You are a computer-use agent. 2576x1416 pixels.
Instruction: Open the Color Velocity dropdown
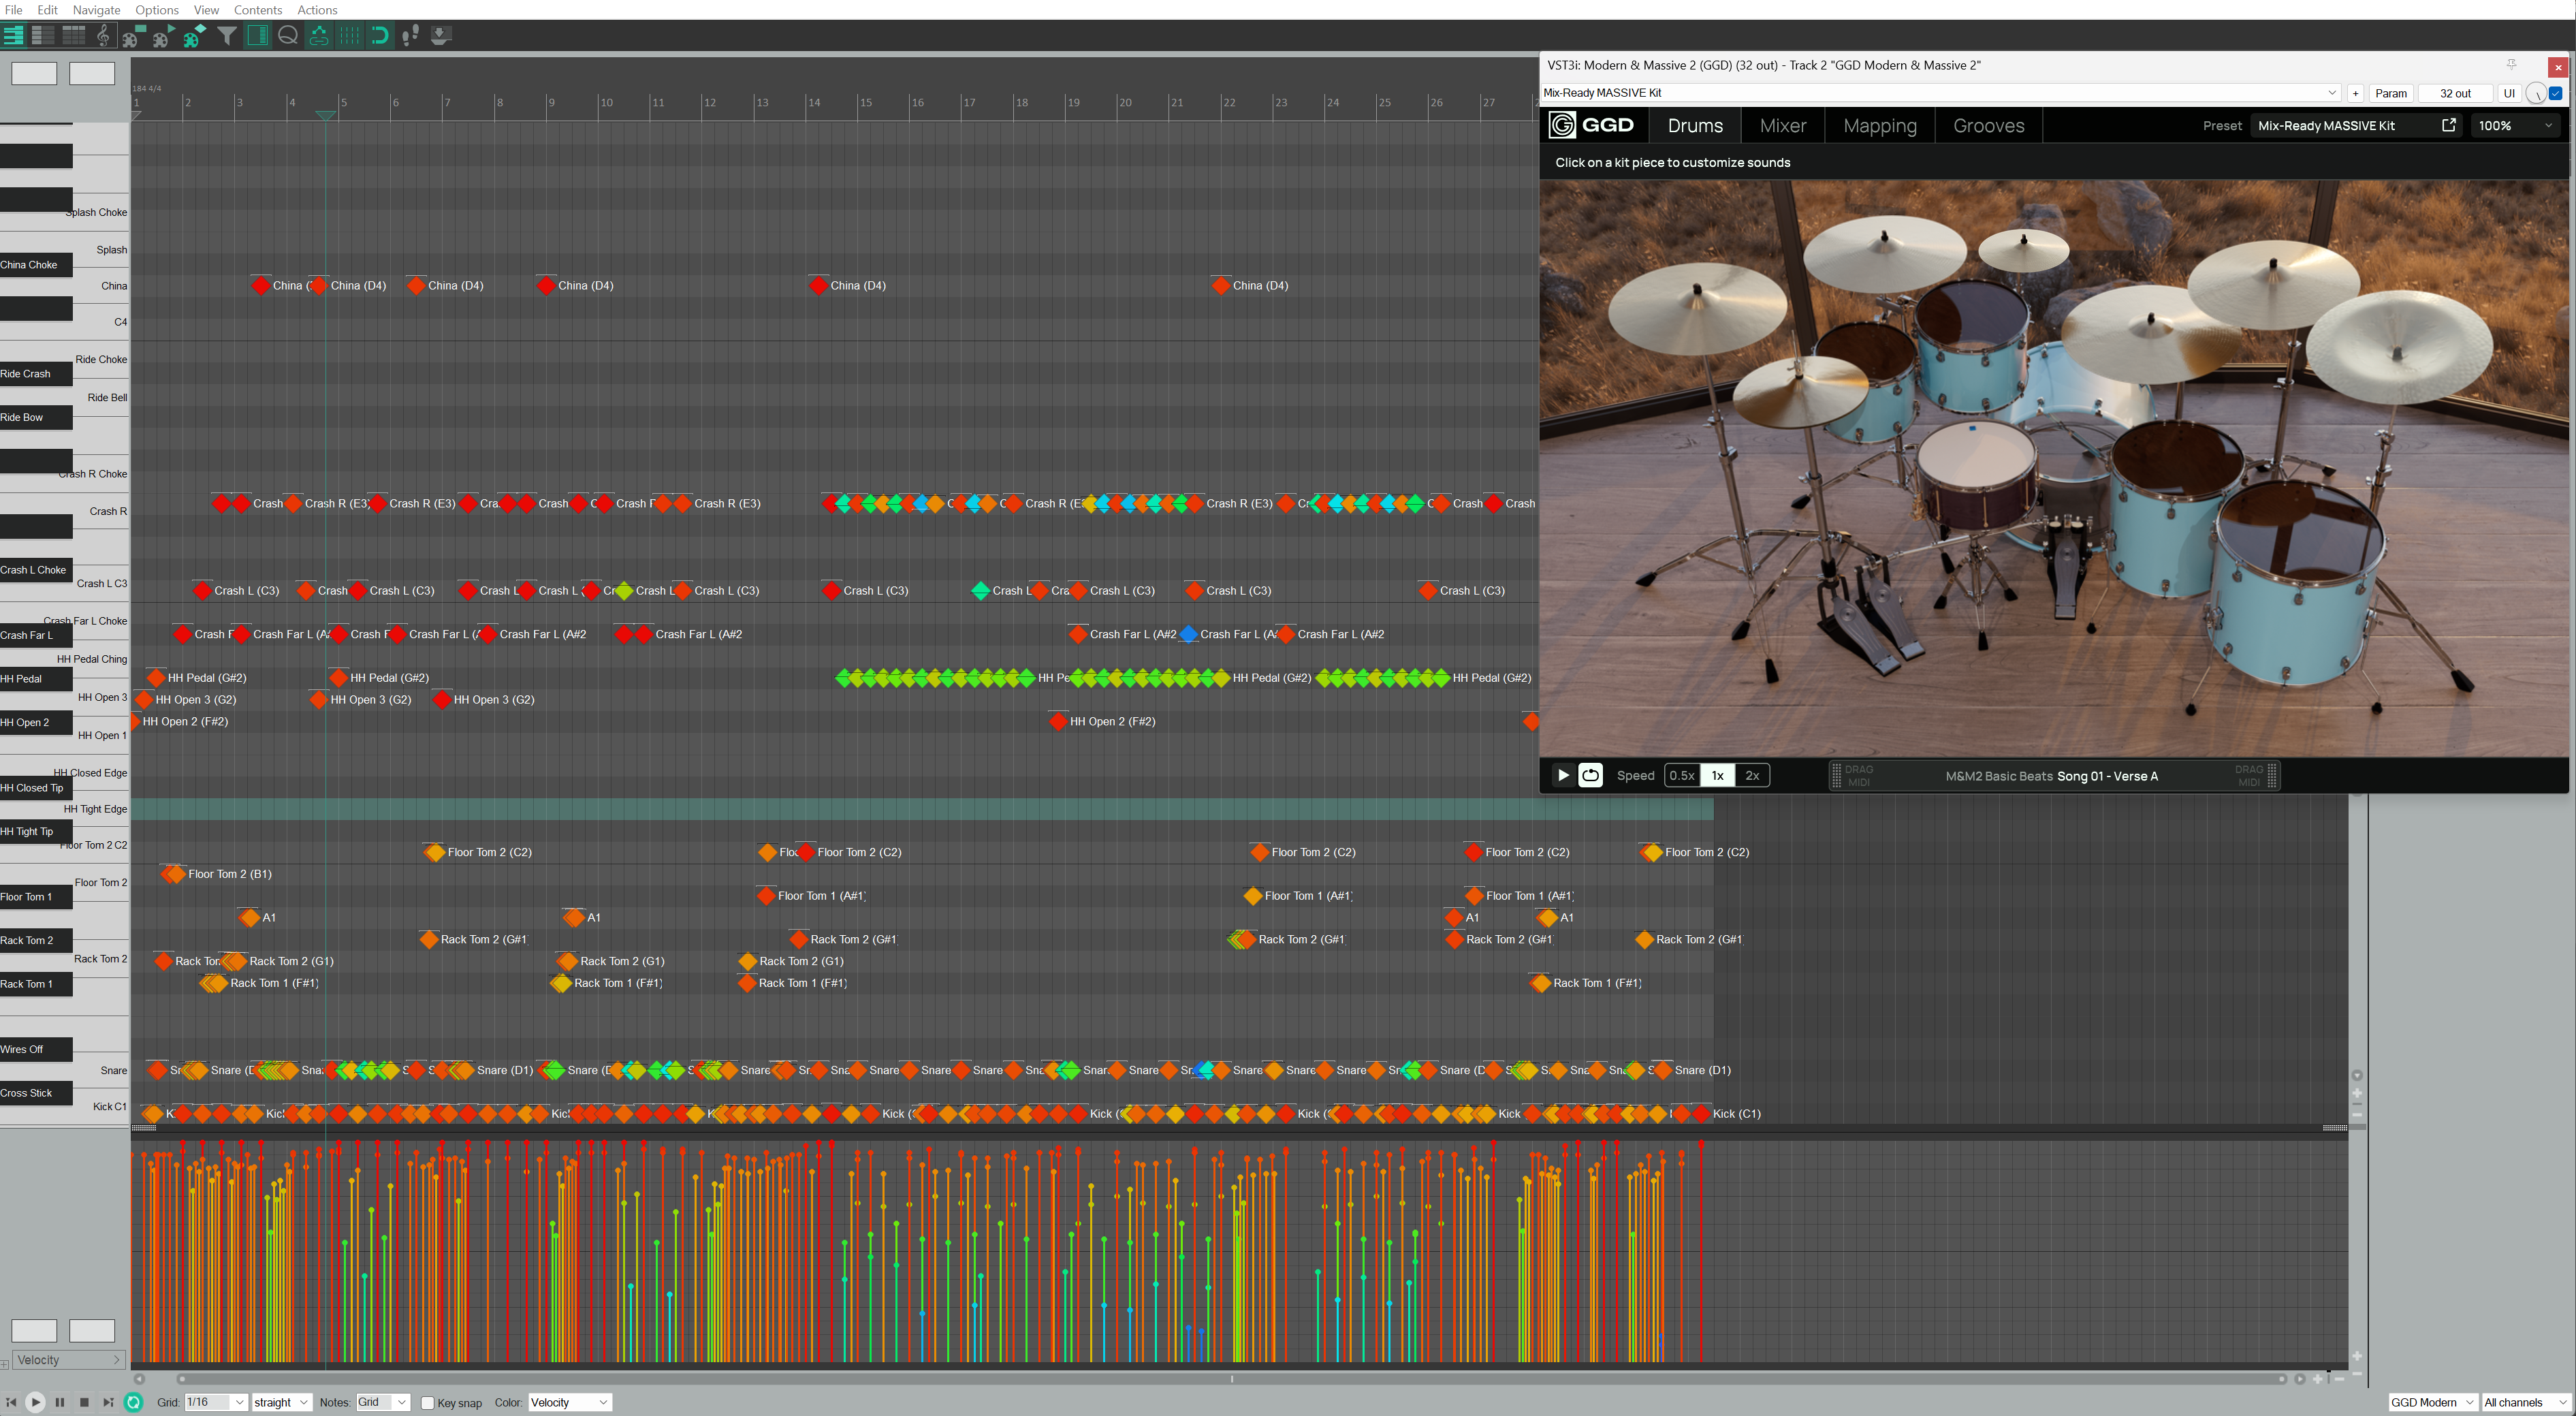569,1402
